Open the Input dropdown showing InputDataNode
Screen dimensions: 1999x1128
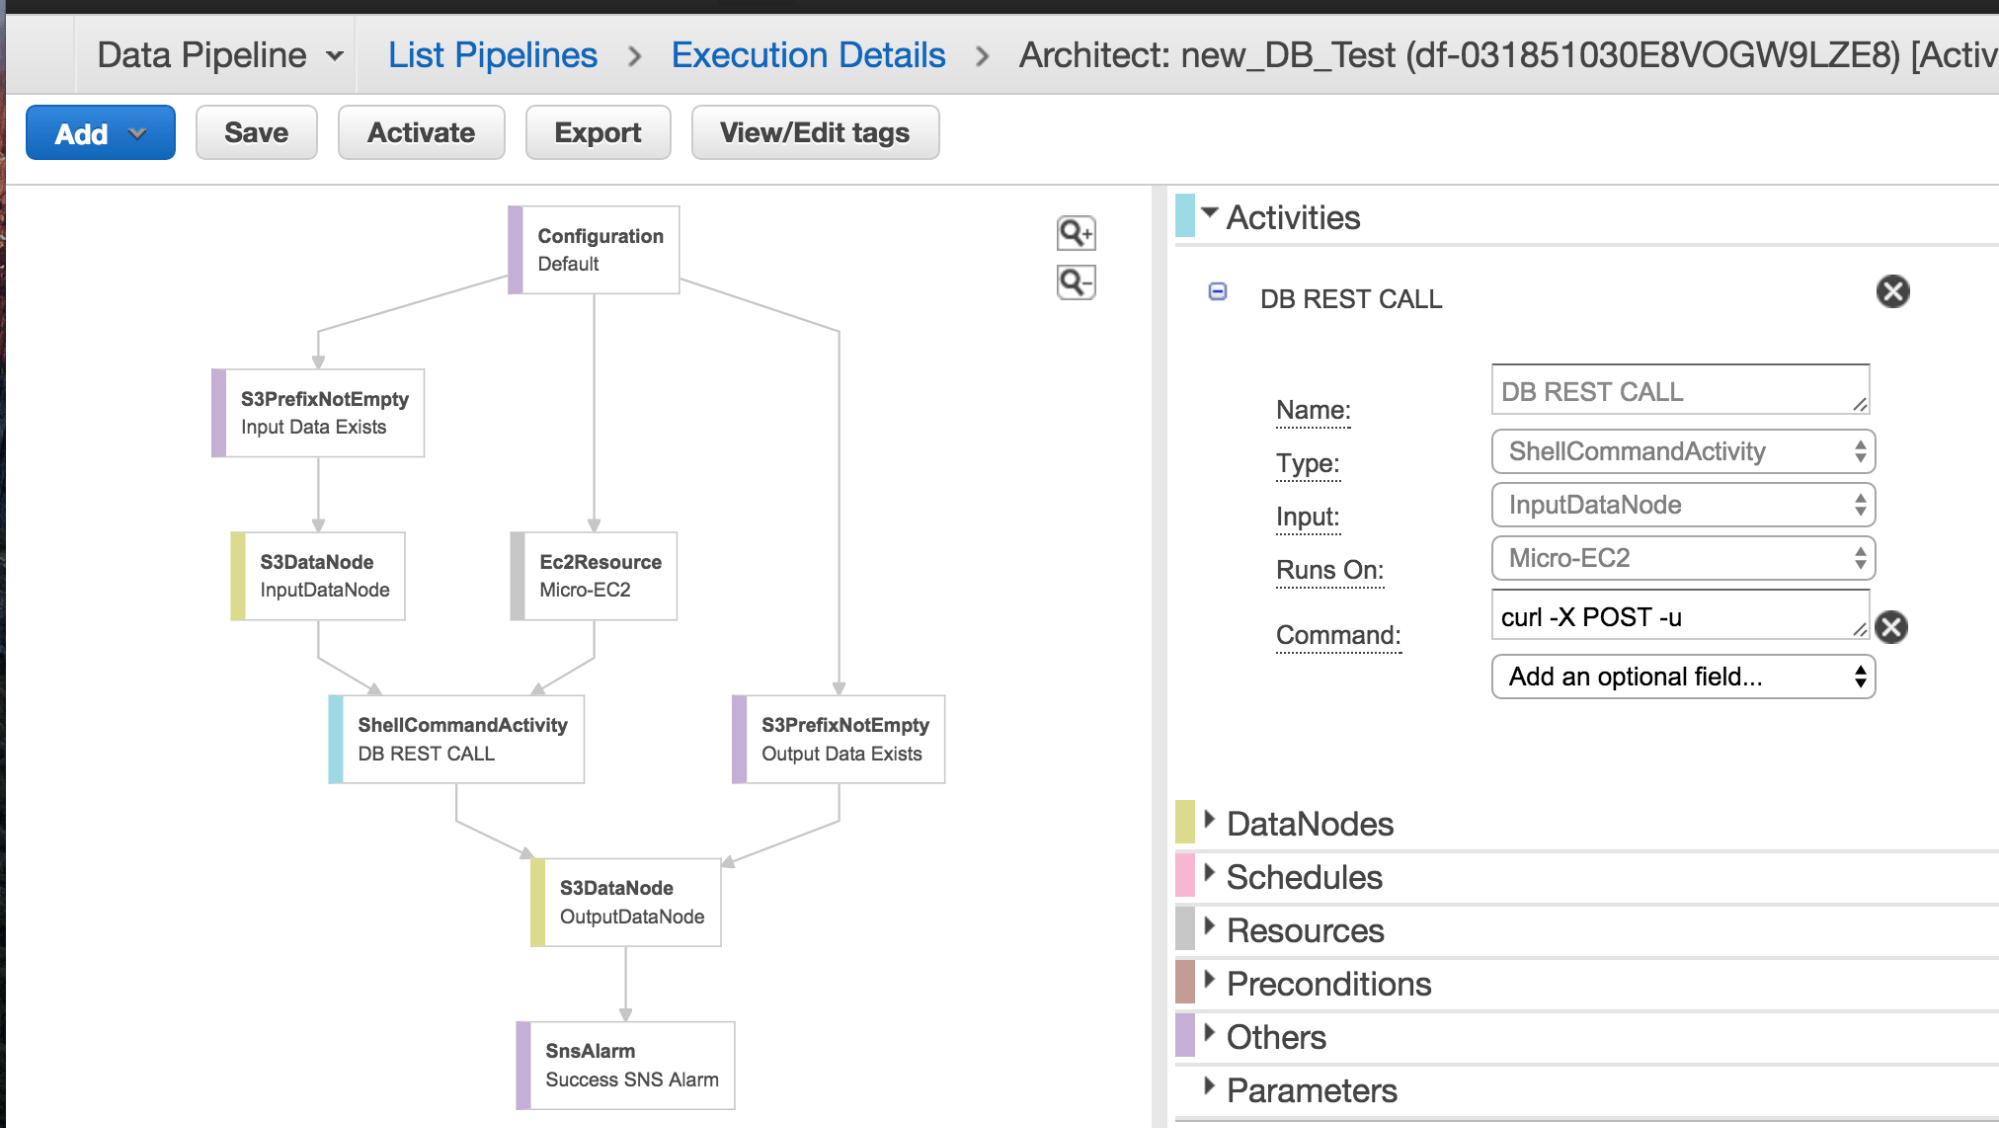coord(1681,505)
